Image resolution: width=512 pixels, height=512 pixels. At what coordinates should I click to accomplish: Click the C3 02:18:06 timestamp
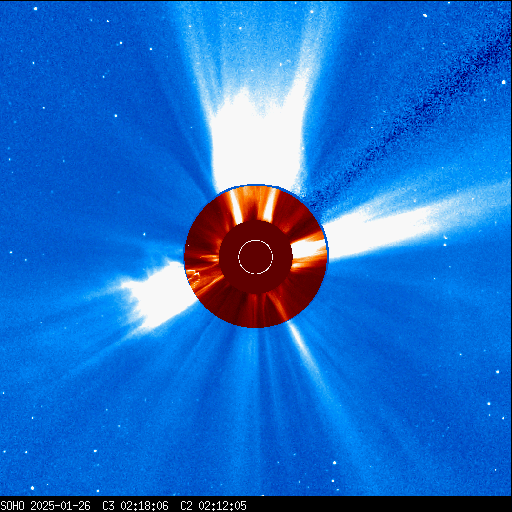(x=135, y=506)
